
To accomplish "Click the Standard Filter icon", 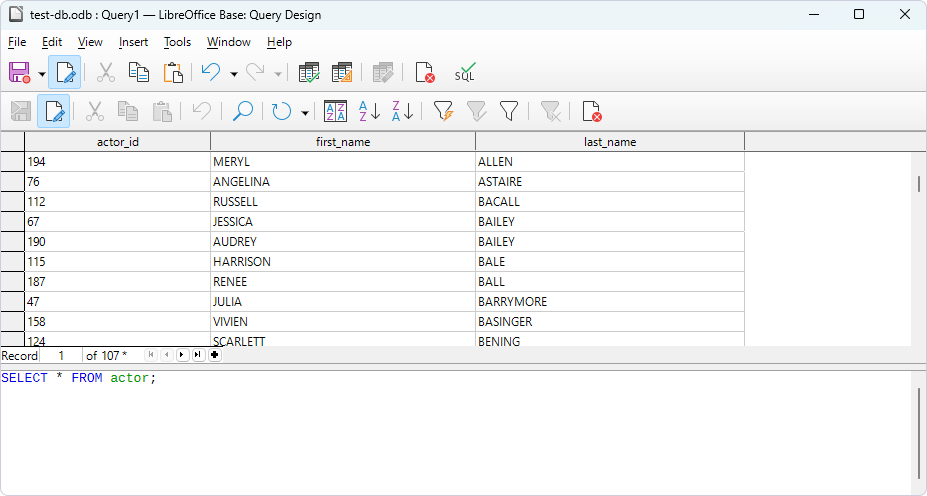I will click(x=509, y=111).
